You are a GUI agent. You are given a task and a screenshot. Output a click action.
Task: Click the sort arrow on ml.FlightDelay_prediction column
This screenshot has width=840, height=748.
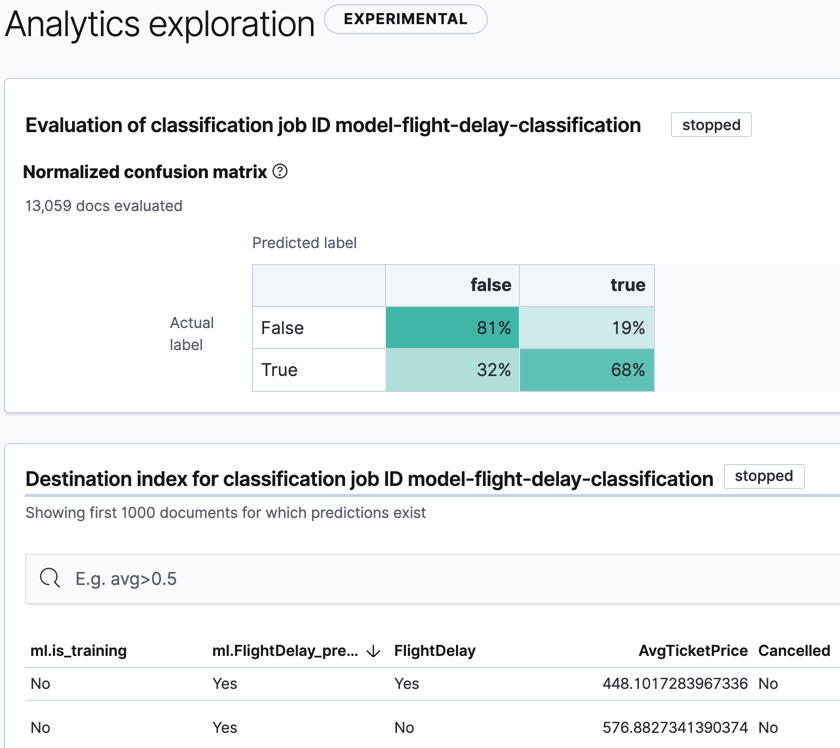pos(373,651)
